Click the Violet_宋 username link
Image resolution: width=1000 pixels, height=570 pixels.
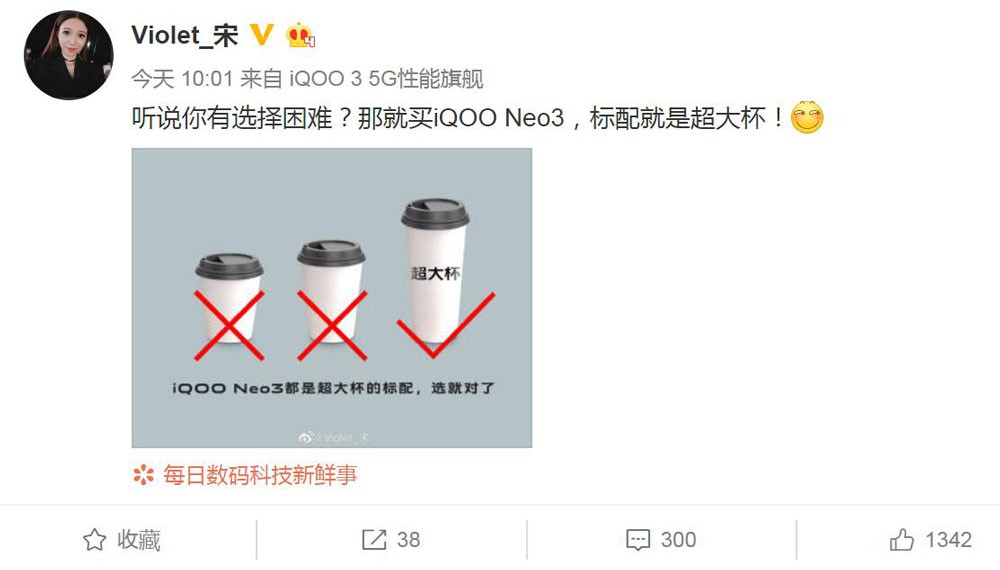coord(185,35)
